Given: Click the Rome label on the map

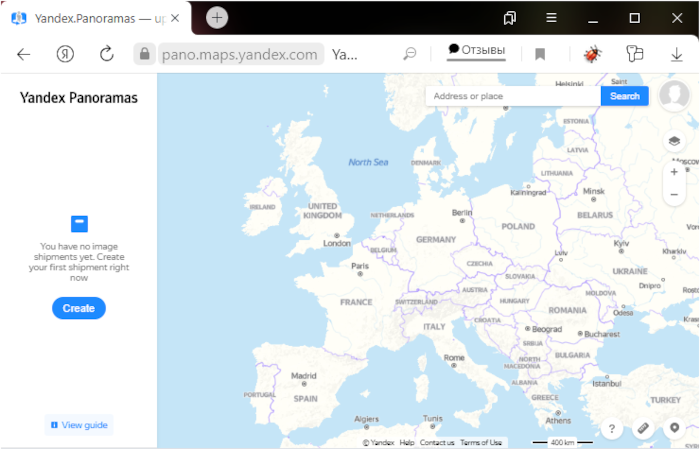Looking at the screenshot, I should pos(454,358).
